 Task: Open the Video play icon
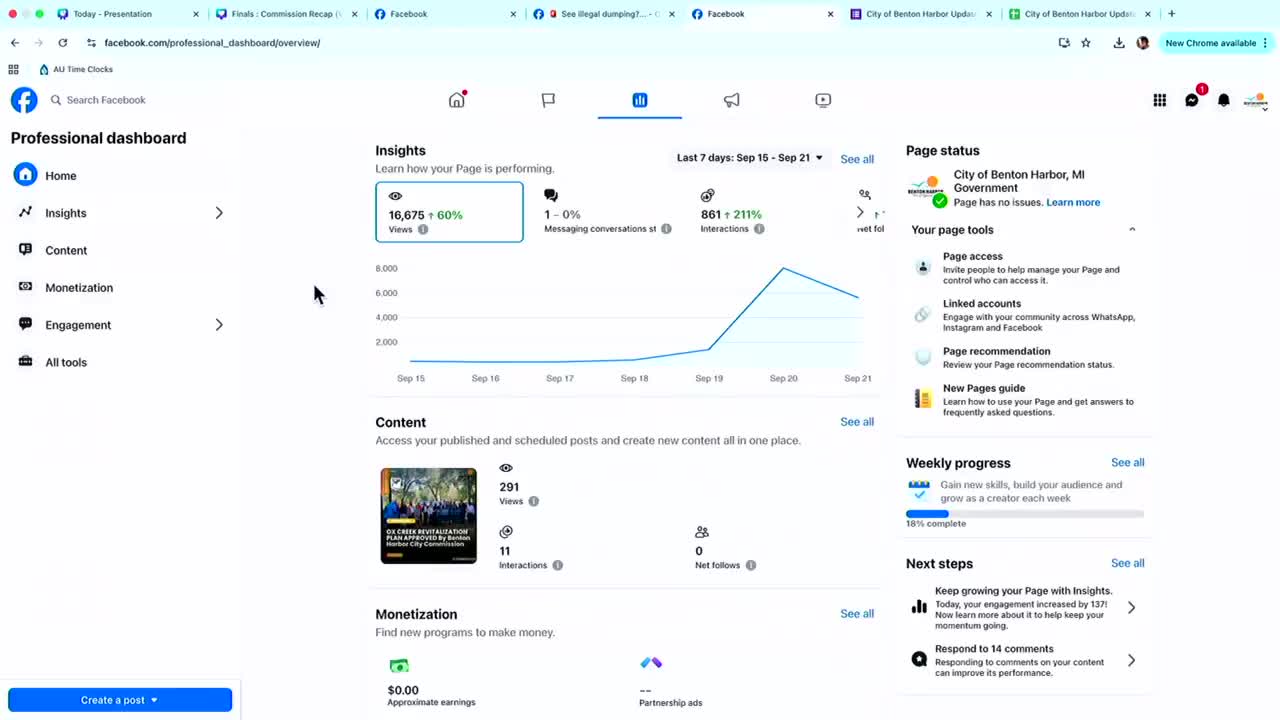(x=823, y=100)
